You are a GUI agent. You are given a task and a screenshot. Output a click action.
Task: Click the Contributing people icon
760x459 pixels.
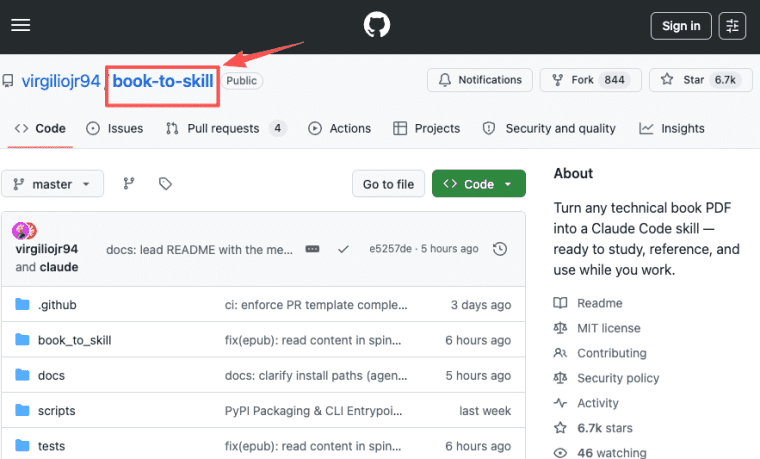(560, 353)
